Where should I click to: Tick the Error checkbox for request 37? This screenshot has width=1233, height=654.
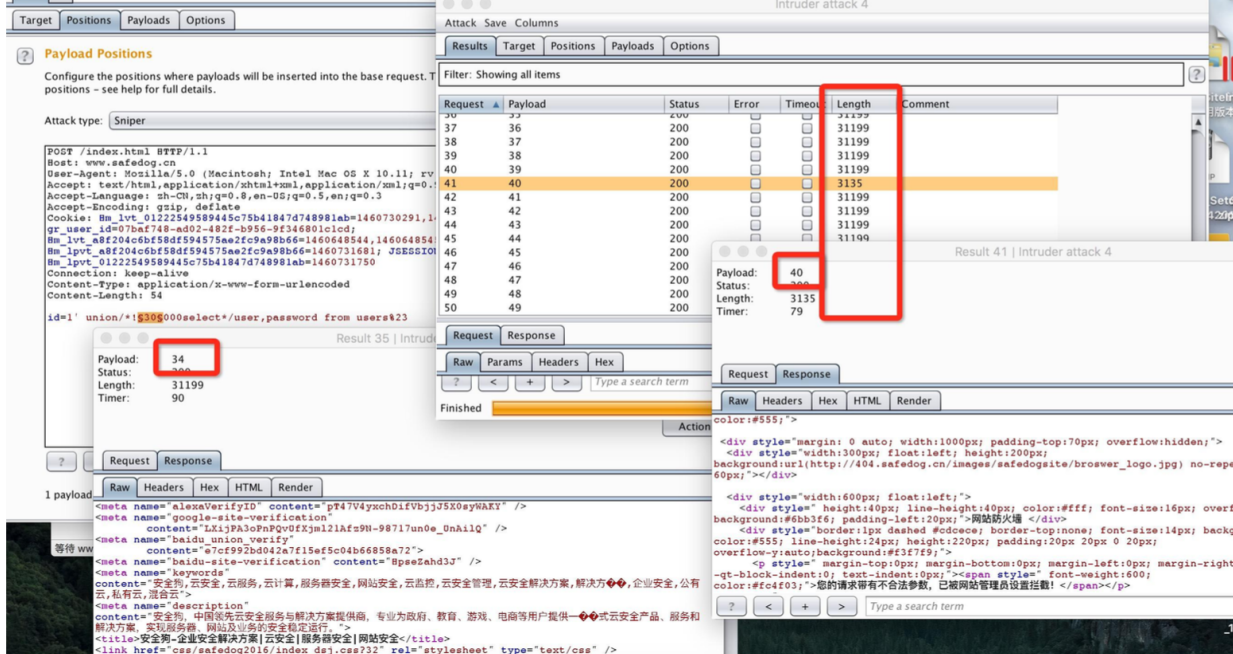tap(755, 128)
